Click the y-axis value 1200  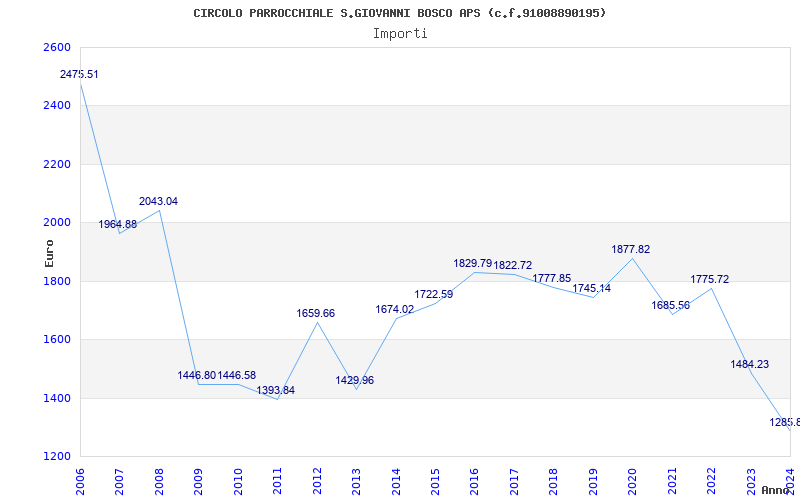[55, 456]
